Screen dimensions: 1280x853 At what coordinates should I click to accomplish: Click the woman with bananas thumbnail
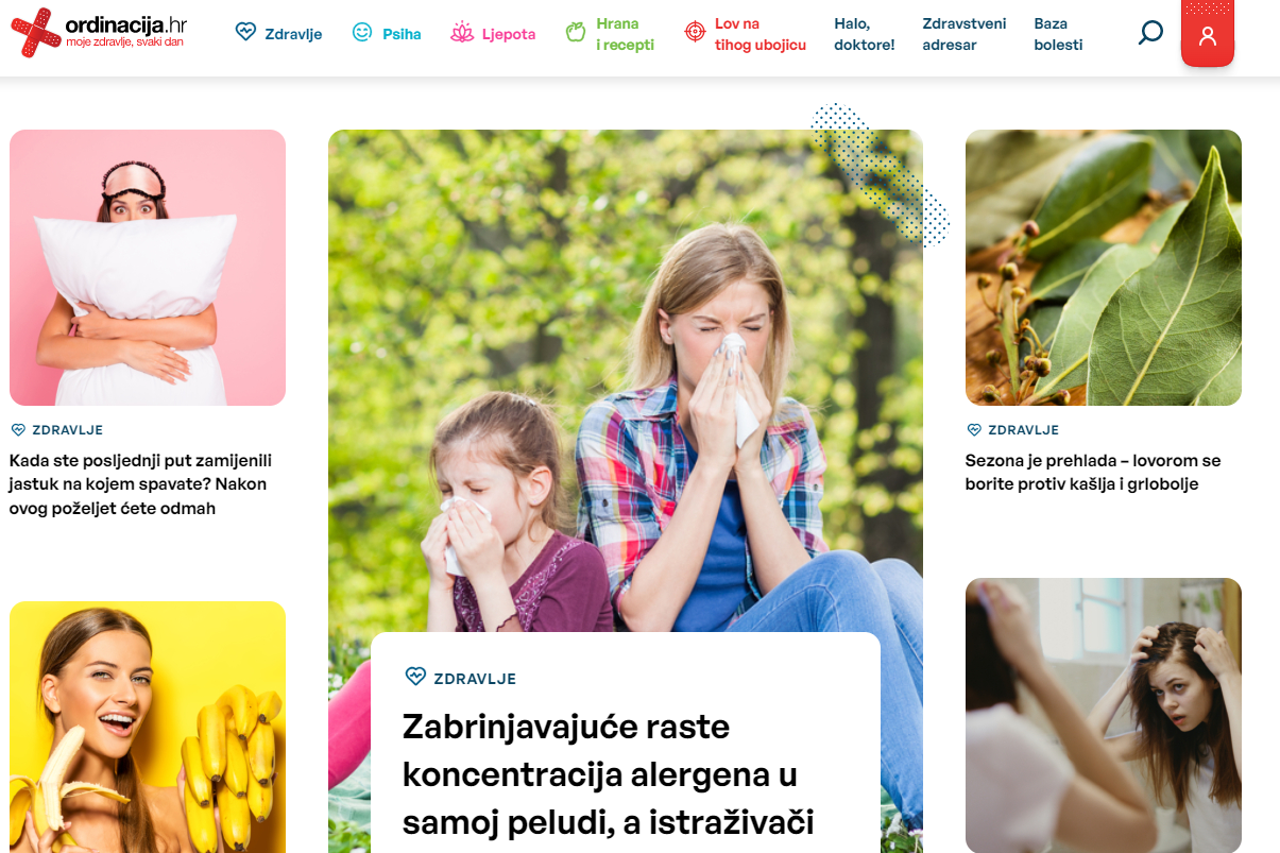pos(148,727)
